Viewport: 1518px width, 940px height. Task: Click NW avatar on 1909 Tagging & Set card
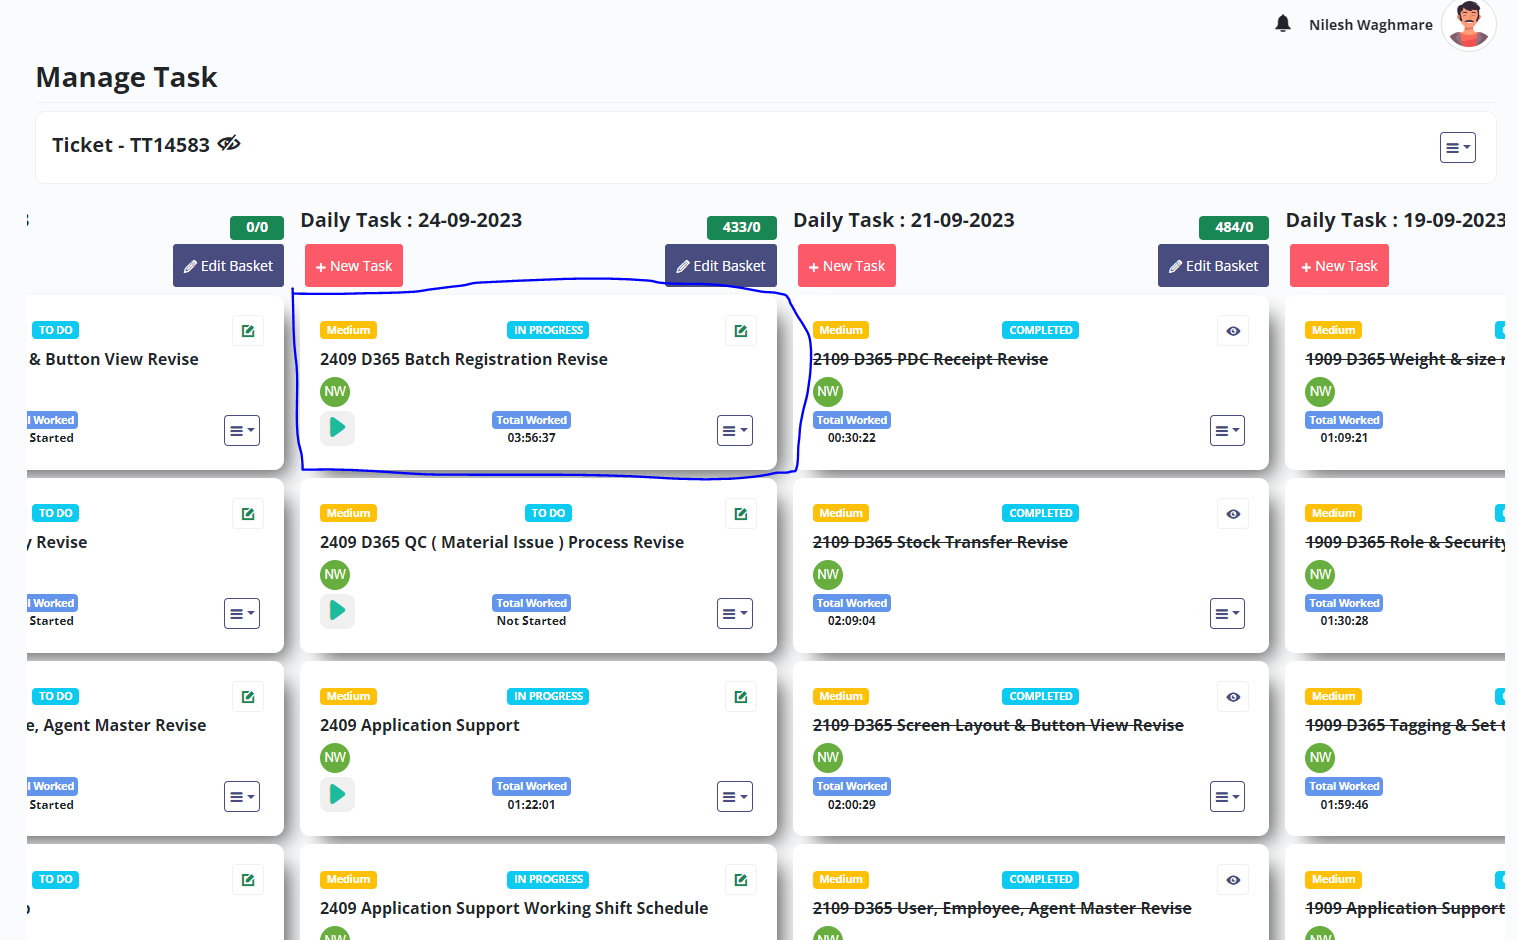[x=1321, y=758]
